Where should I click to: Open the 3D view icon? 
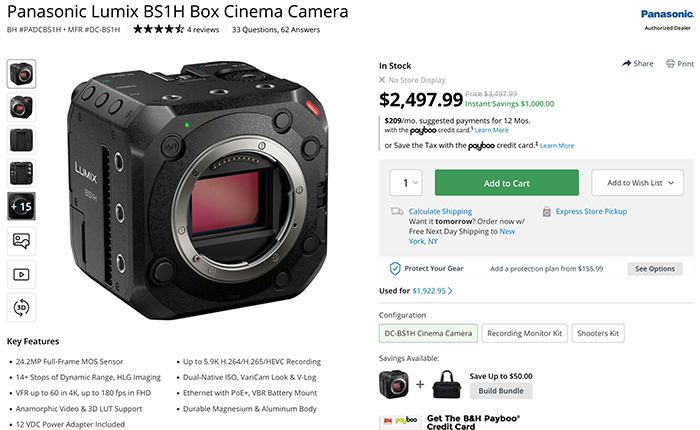21,306
